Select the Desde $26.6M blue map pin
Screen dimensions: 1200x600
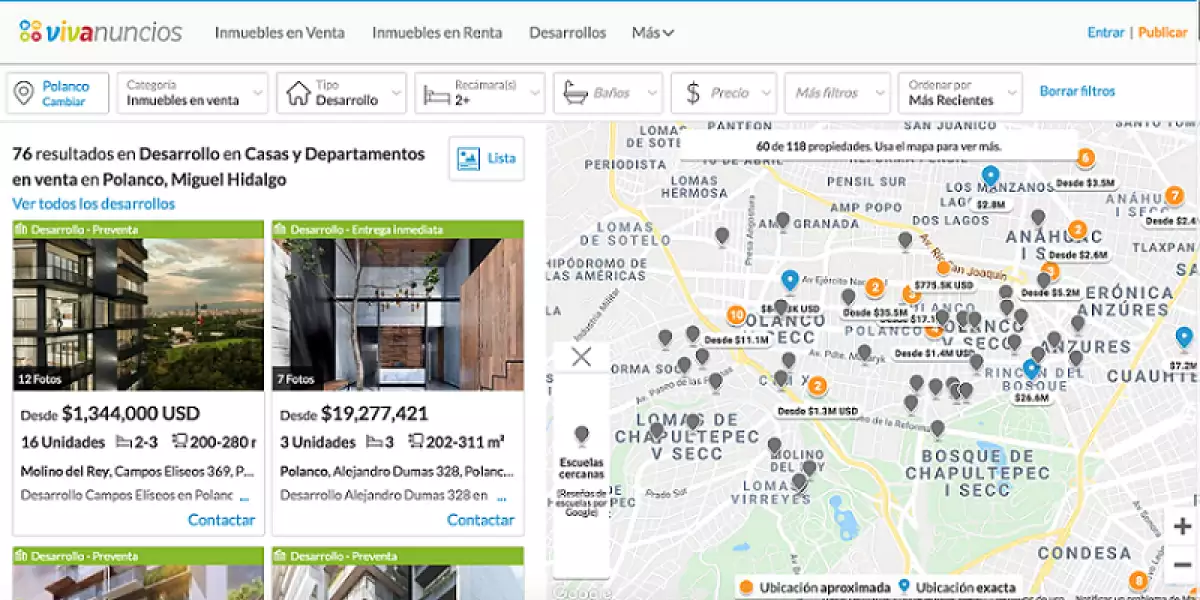pos(1031,370)
